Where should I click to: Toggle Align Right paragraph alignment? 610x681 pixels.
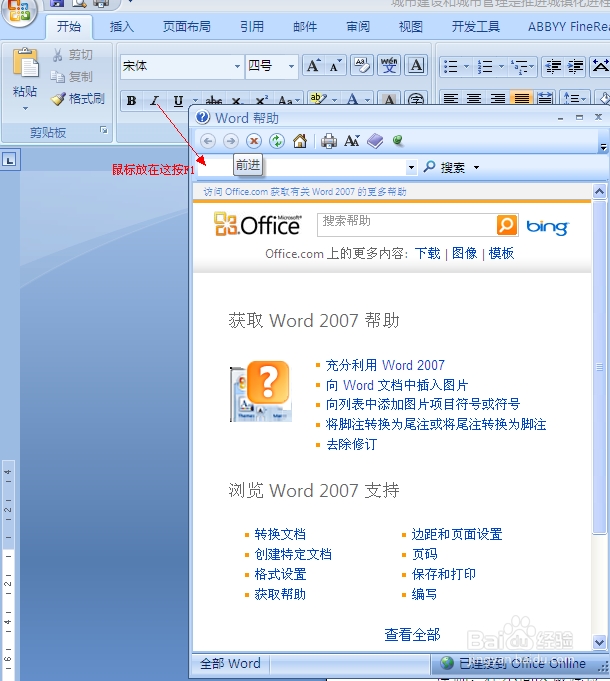click(498, 99)
